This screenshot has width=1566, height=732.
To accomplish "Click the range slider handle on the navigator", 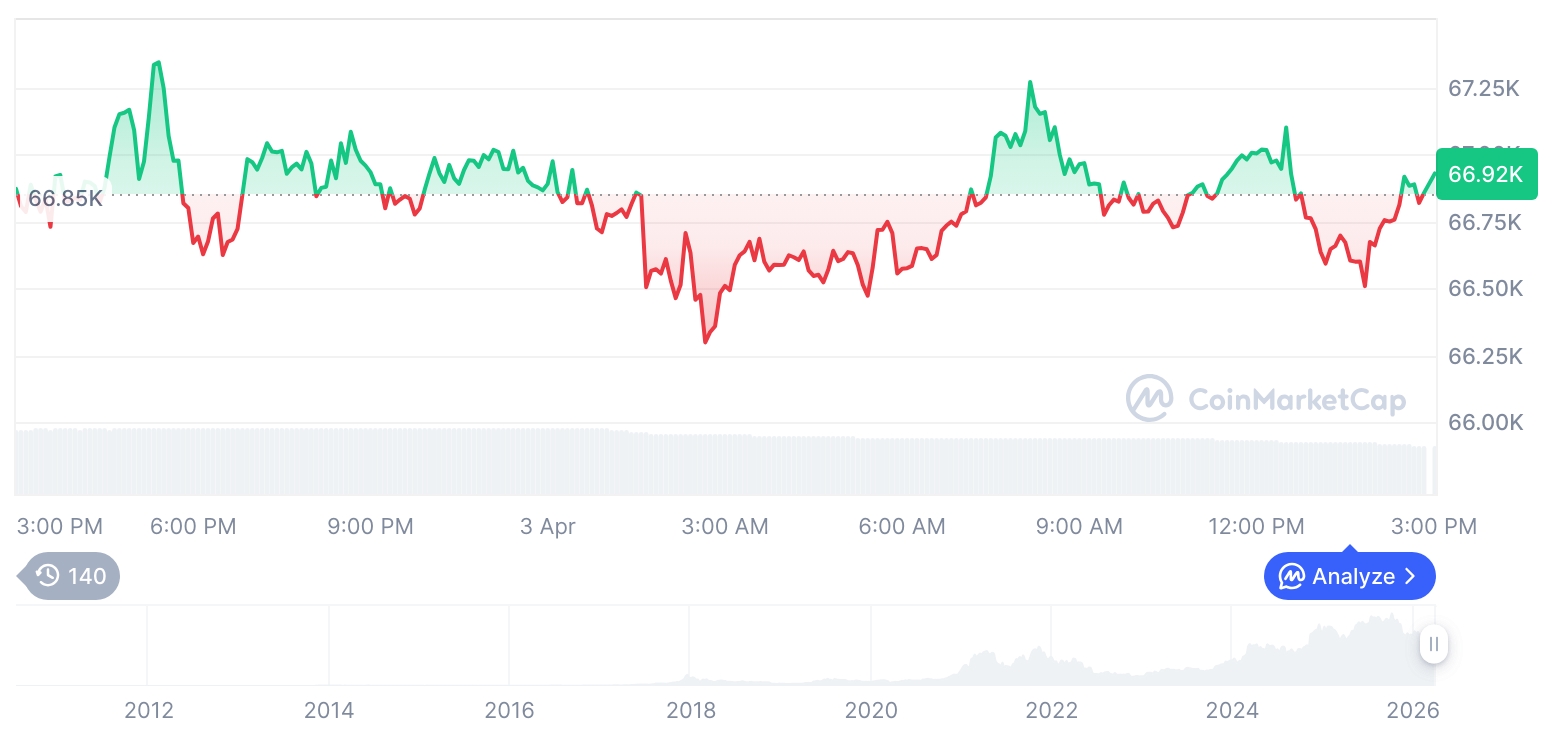I will (x=1434, y=644).
